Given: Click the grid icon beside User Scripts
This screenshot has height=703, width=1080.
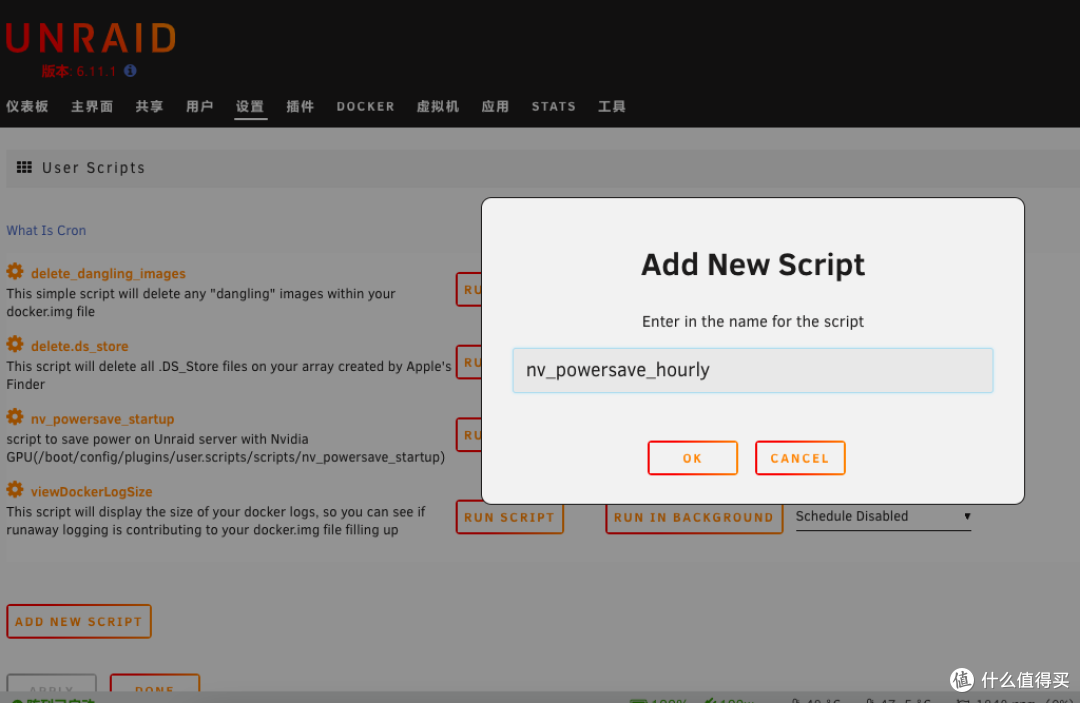Looking at the screenshot, I should point(24,167).
